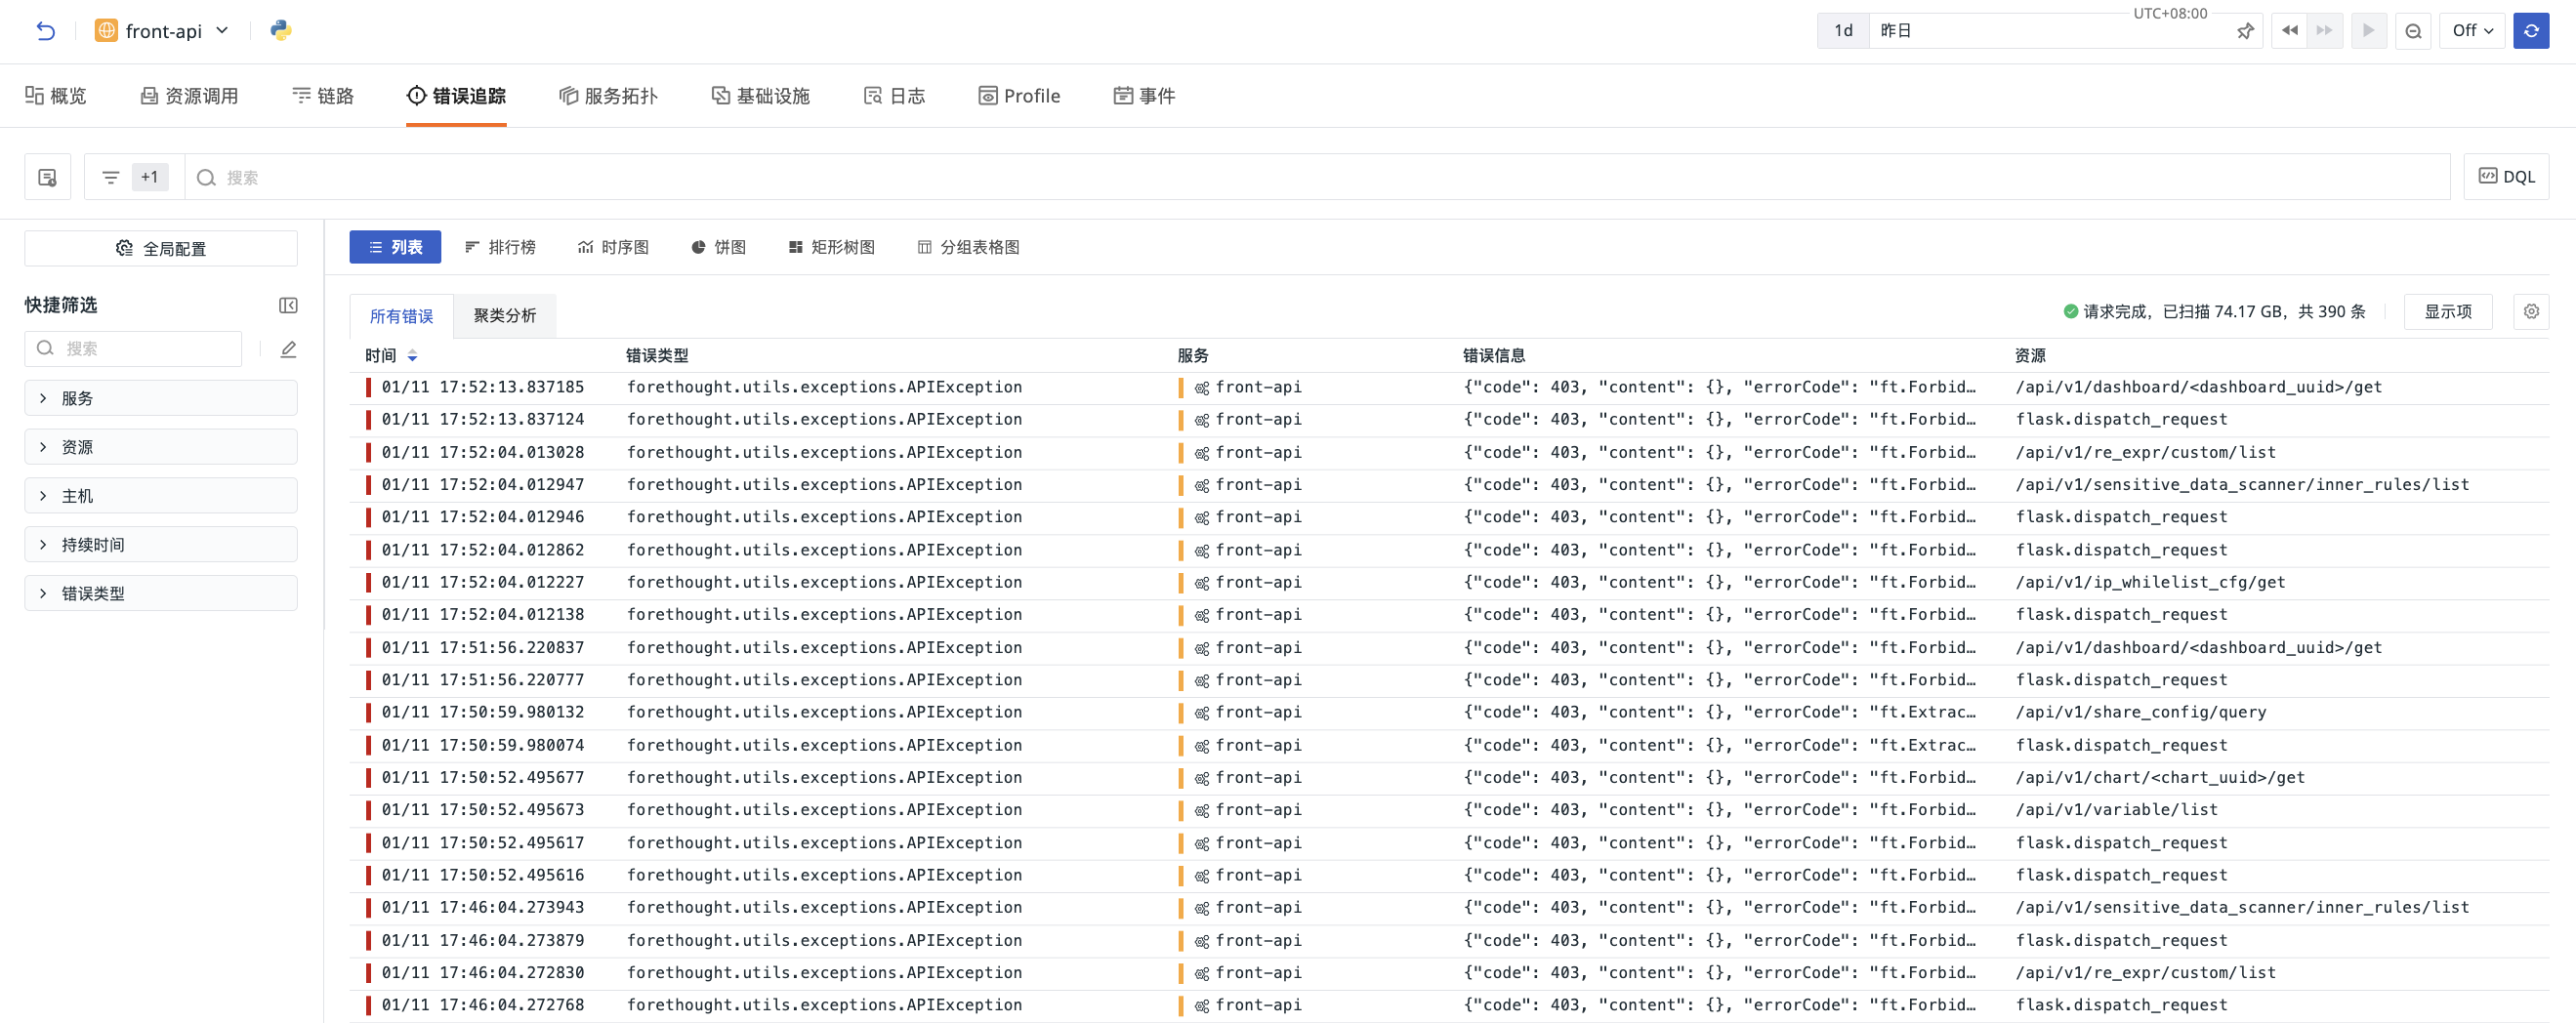
Task: Open the Profile tab
Action: coord(1019,96)
